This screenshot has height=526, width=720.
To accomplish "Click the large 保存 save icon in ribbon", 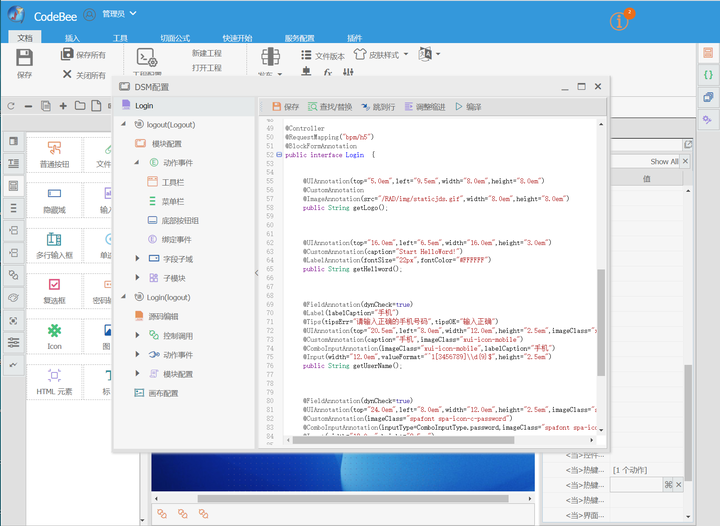I will pyautogui.click(x=24, y=58).
